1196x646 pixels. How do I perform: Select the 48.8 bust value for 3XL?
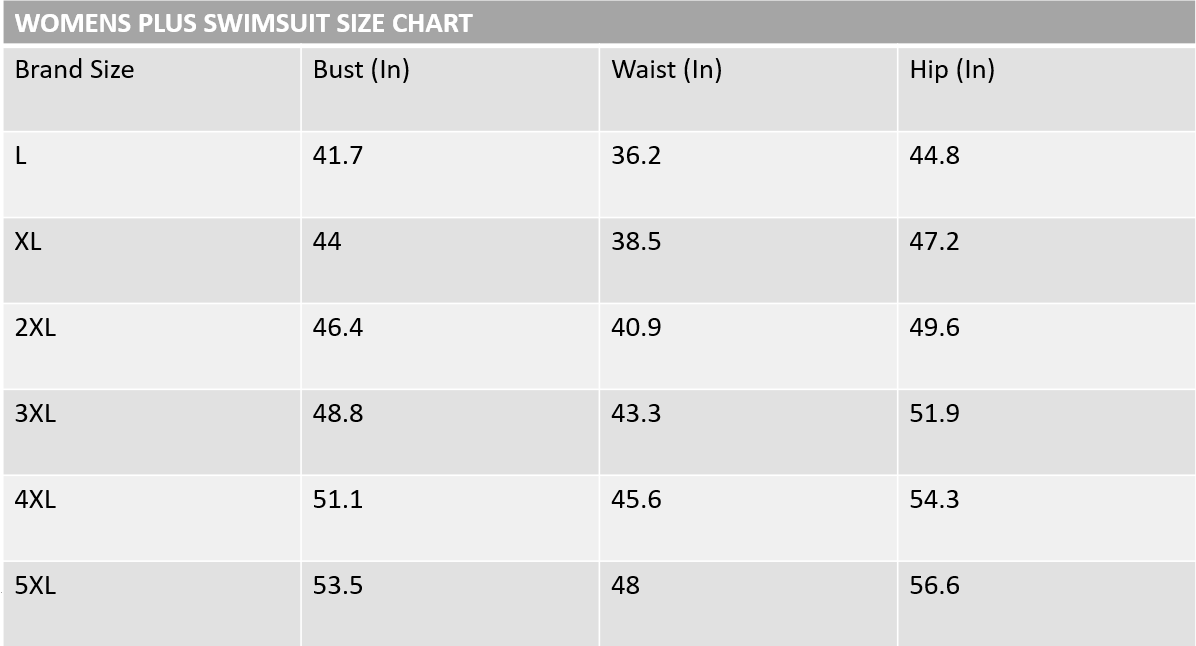point(337,414)
